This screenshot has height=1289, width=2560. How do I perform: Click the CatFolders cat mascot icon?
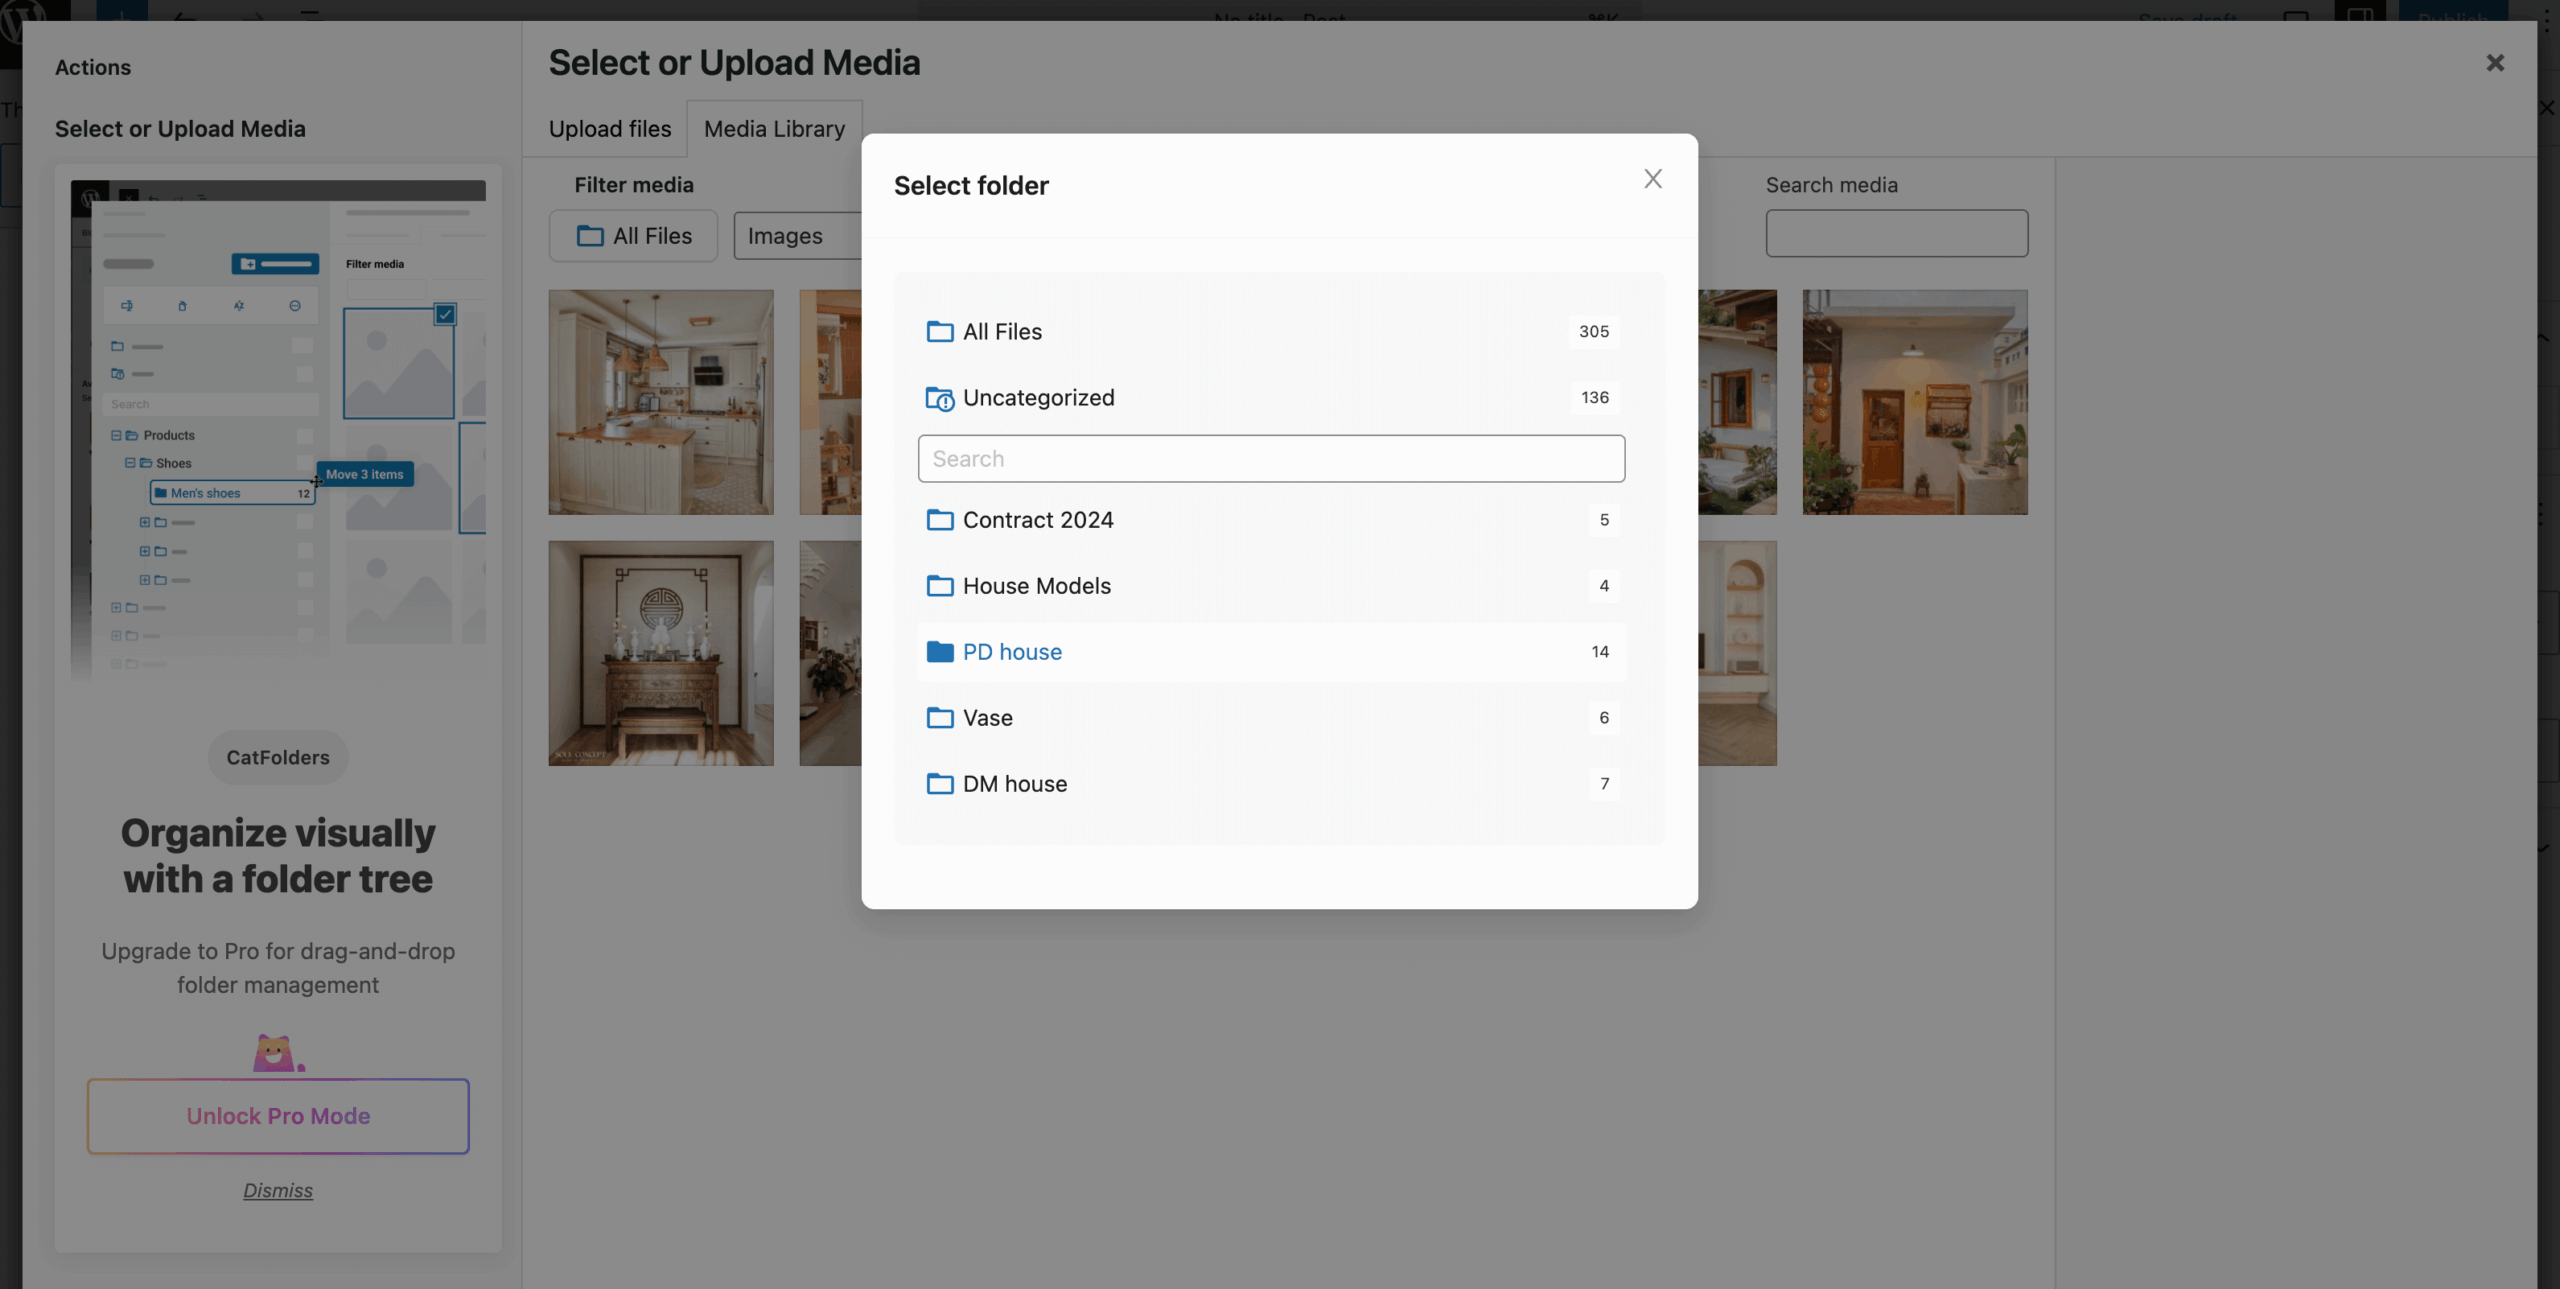click(x=277, y=1053)
